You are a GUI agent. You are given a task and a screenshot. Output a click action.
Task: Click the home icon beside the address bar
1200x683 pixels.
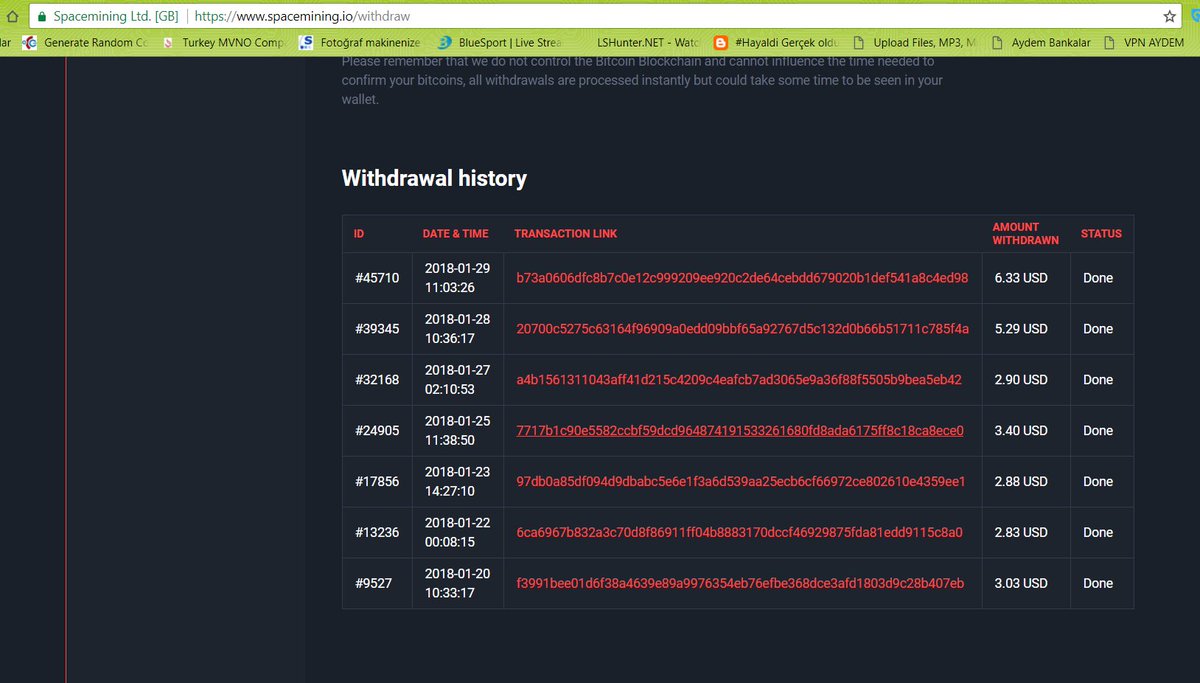pos(12,17)
